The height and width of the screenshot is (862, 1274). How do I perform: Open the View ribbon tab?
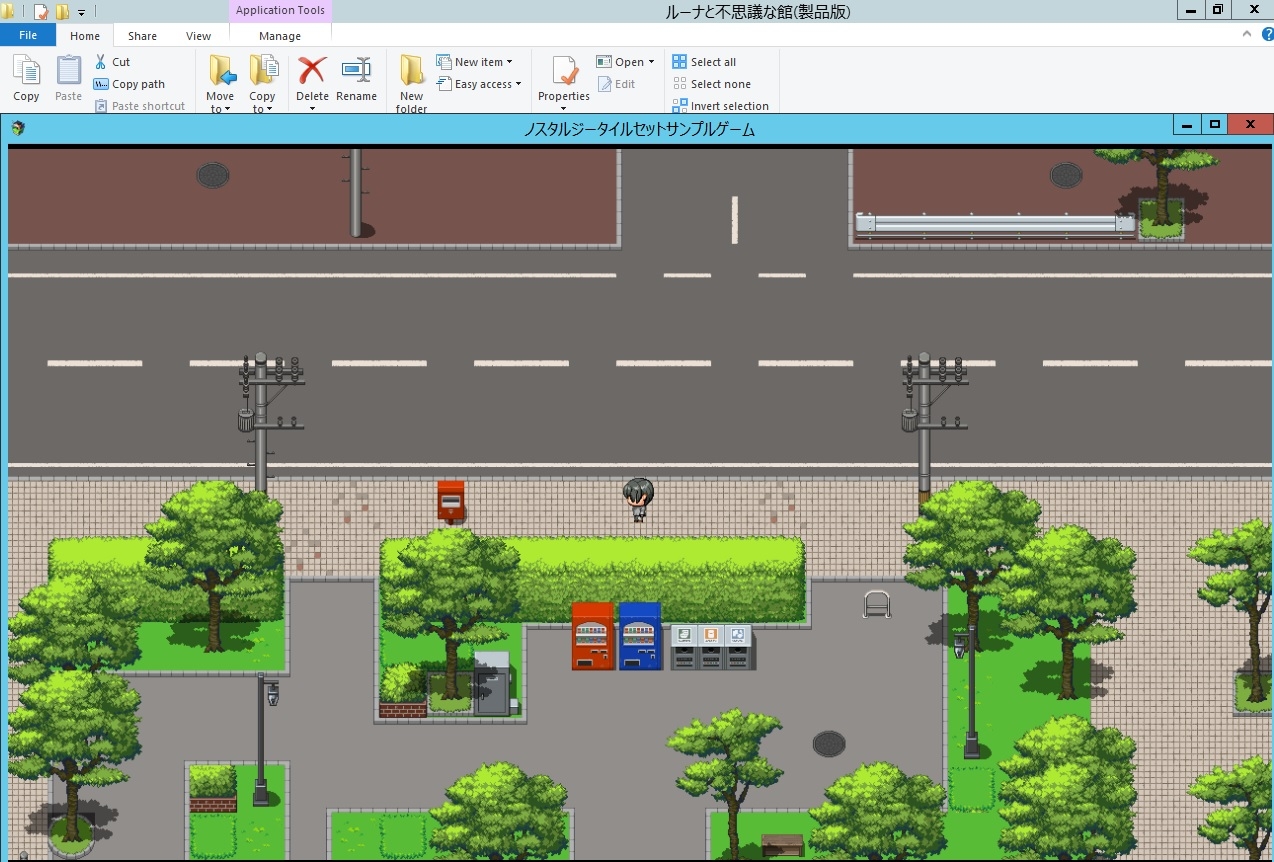pyautogui.click(x=198, y=36)
